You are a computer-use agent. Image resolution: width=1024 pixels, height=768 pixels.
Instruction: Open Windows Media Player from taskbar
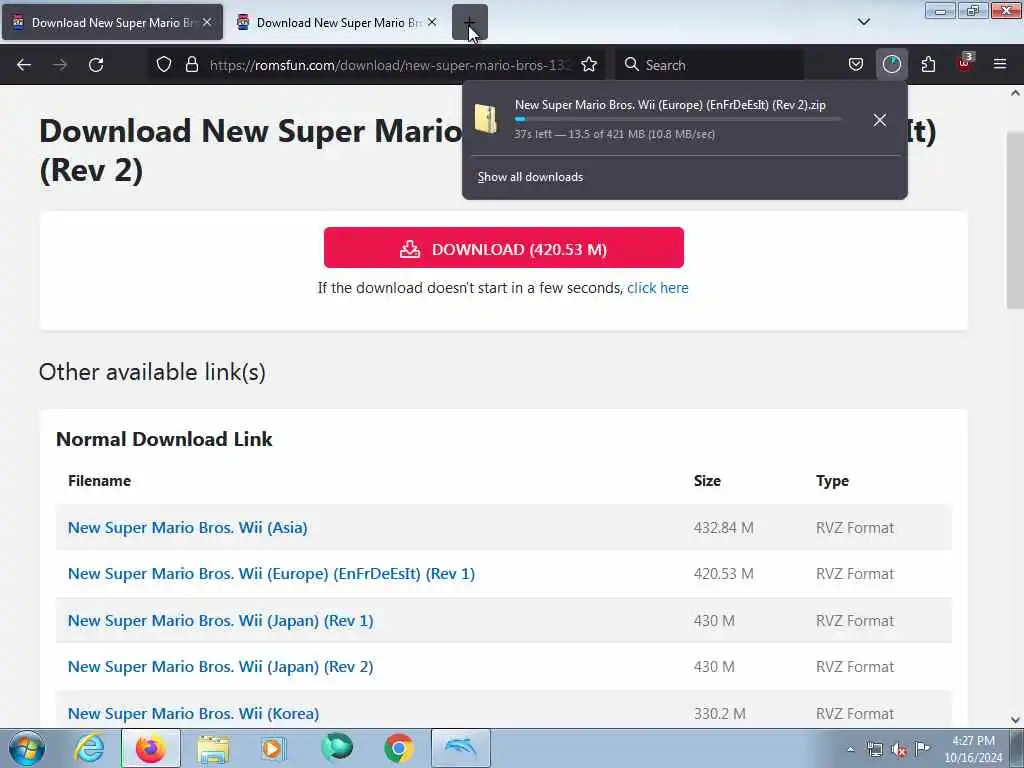coord(274,748)
